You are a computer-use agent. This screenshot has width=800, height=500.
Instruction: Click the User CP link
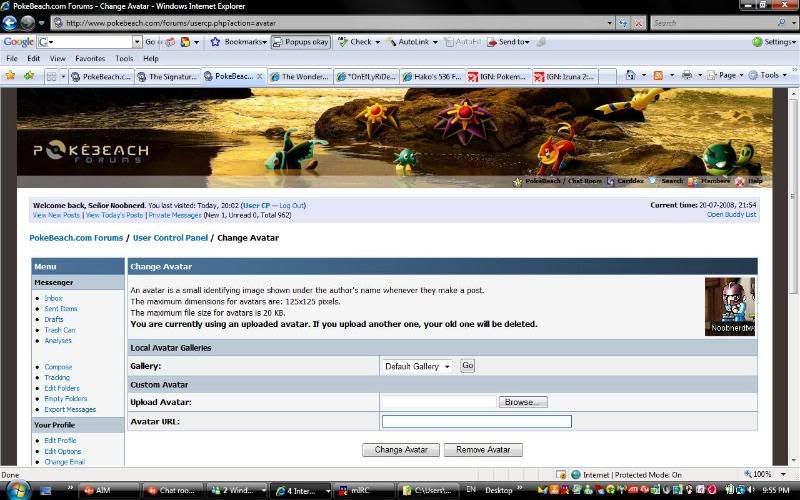click(x=257, y=206)
